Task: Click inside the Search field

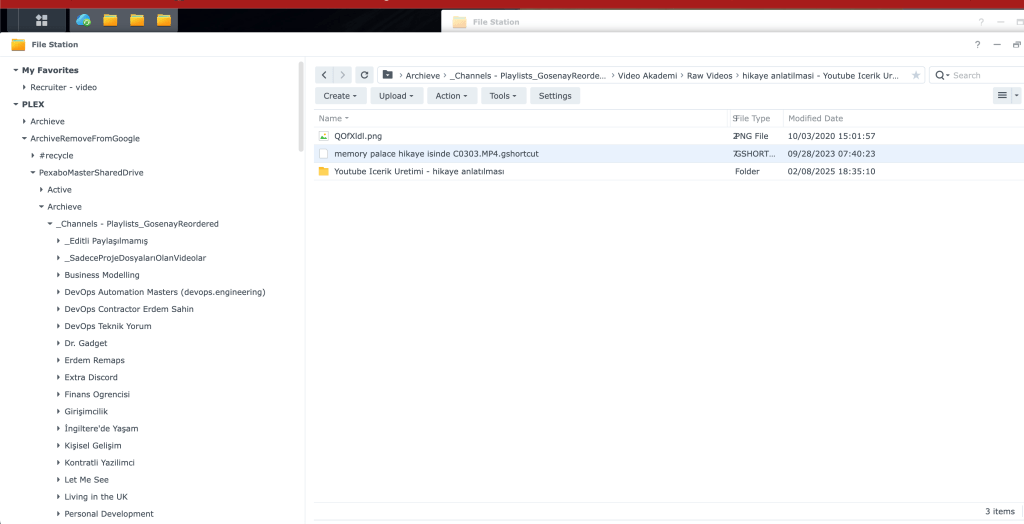Action: pyautogui.click(x=987, y=75)
